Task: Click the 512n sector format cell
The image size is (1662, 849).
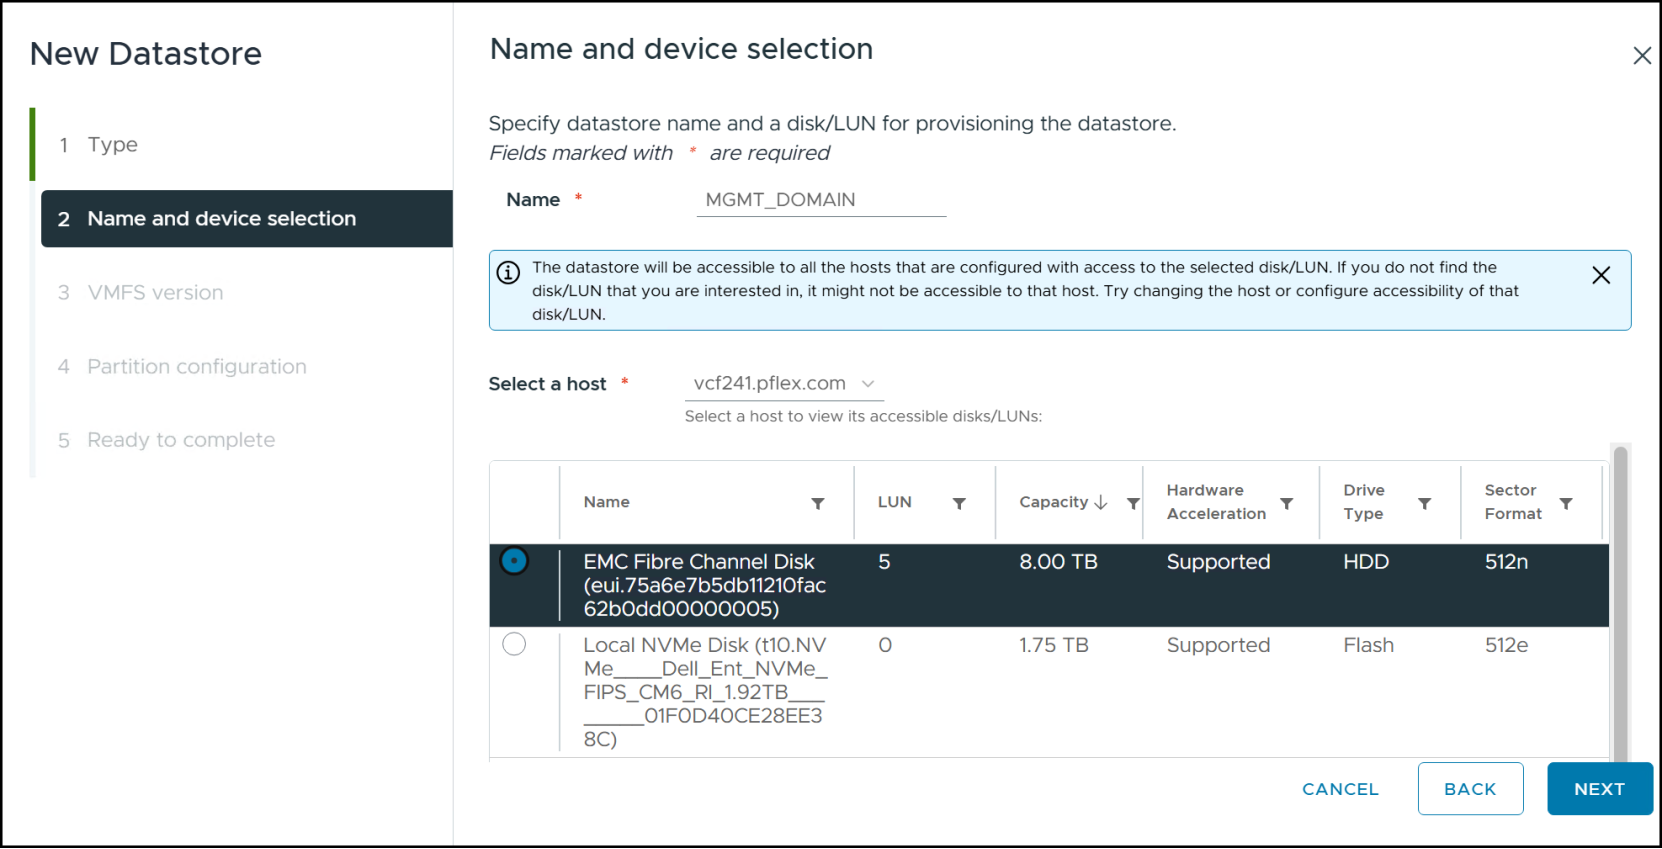Action: 1506,562
